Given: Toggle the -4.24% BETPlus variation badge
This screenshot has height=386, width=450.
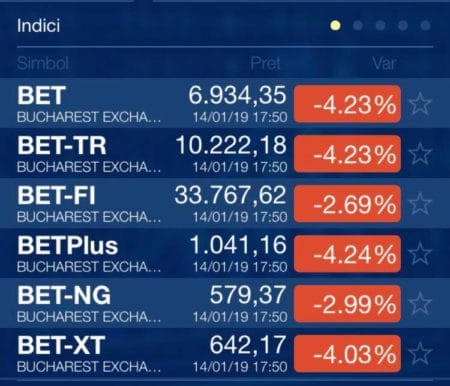Looking at the screenshot, I should [347, 254].
